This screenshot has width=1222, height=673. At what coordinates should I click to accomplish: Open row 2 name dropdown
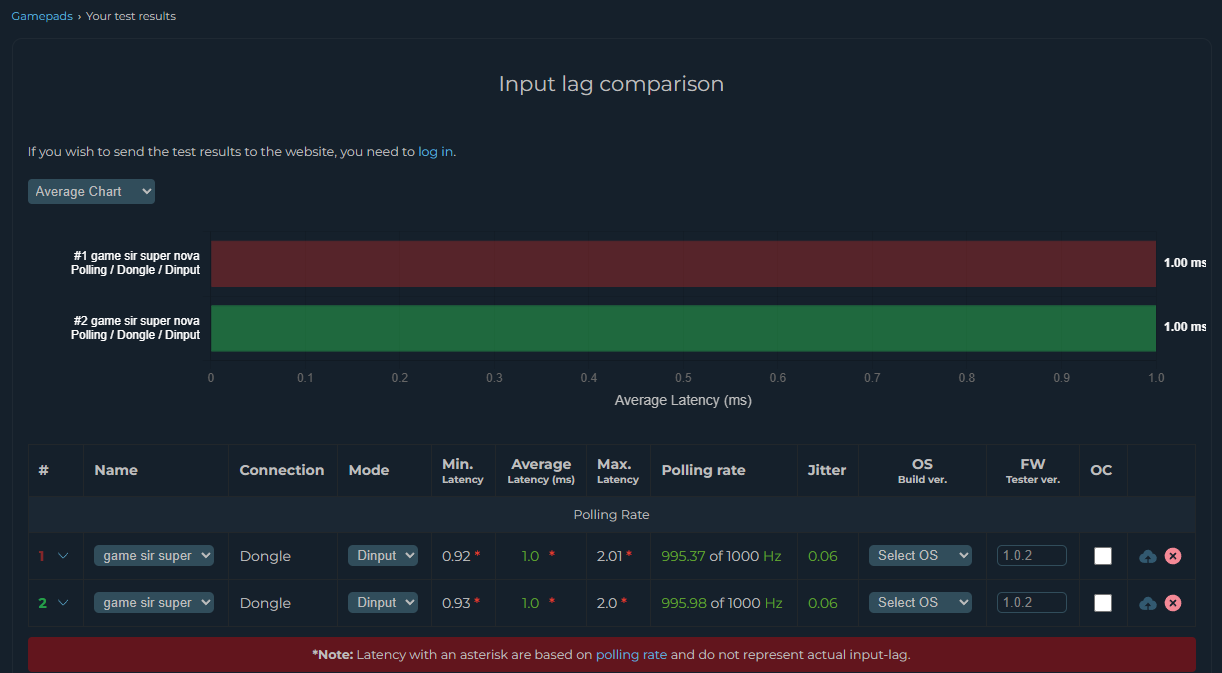(x=154, y=603)
